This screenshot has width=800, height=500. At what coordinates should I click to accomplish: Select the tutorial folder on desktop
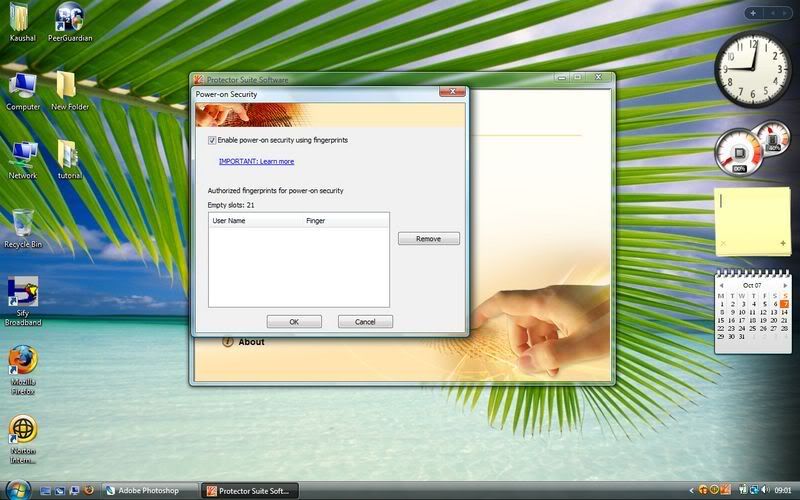point(69,160)
